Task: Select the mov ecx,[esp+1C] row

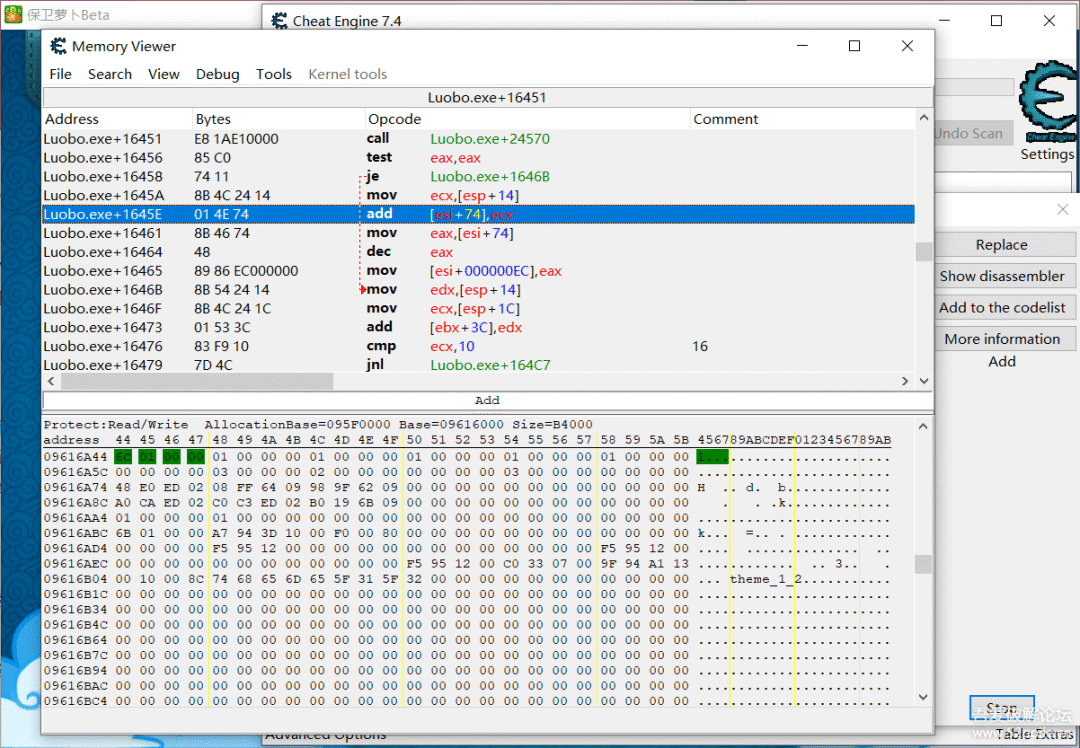Action: 478,309
